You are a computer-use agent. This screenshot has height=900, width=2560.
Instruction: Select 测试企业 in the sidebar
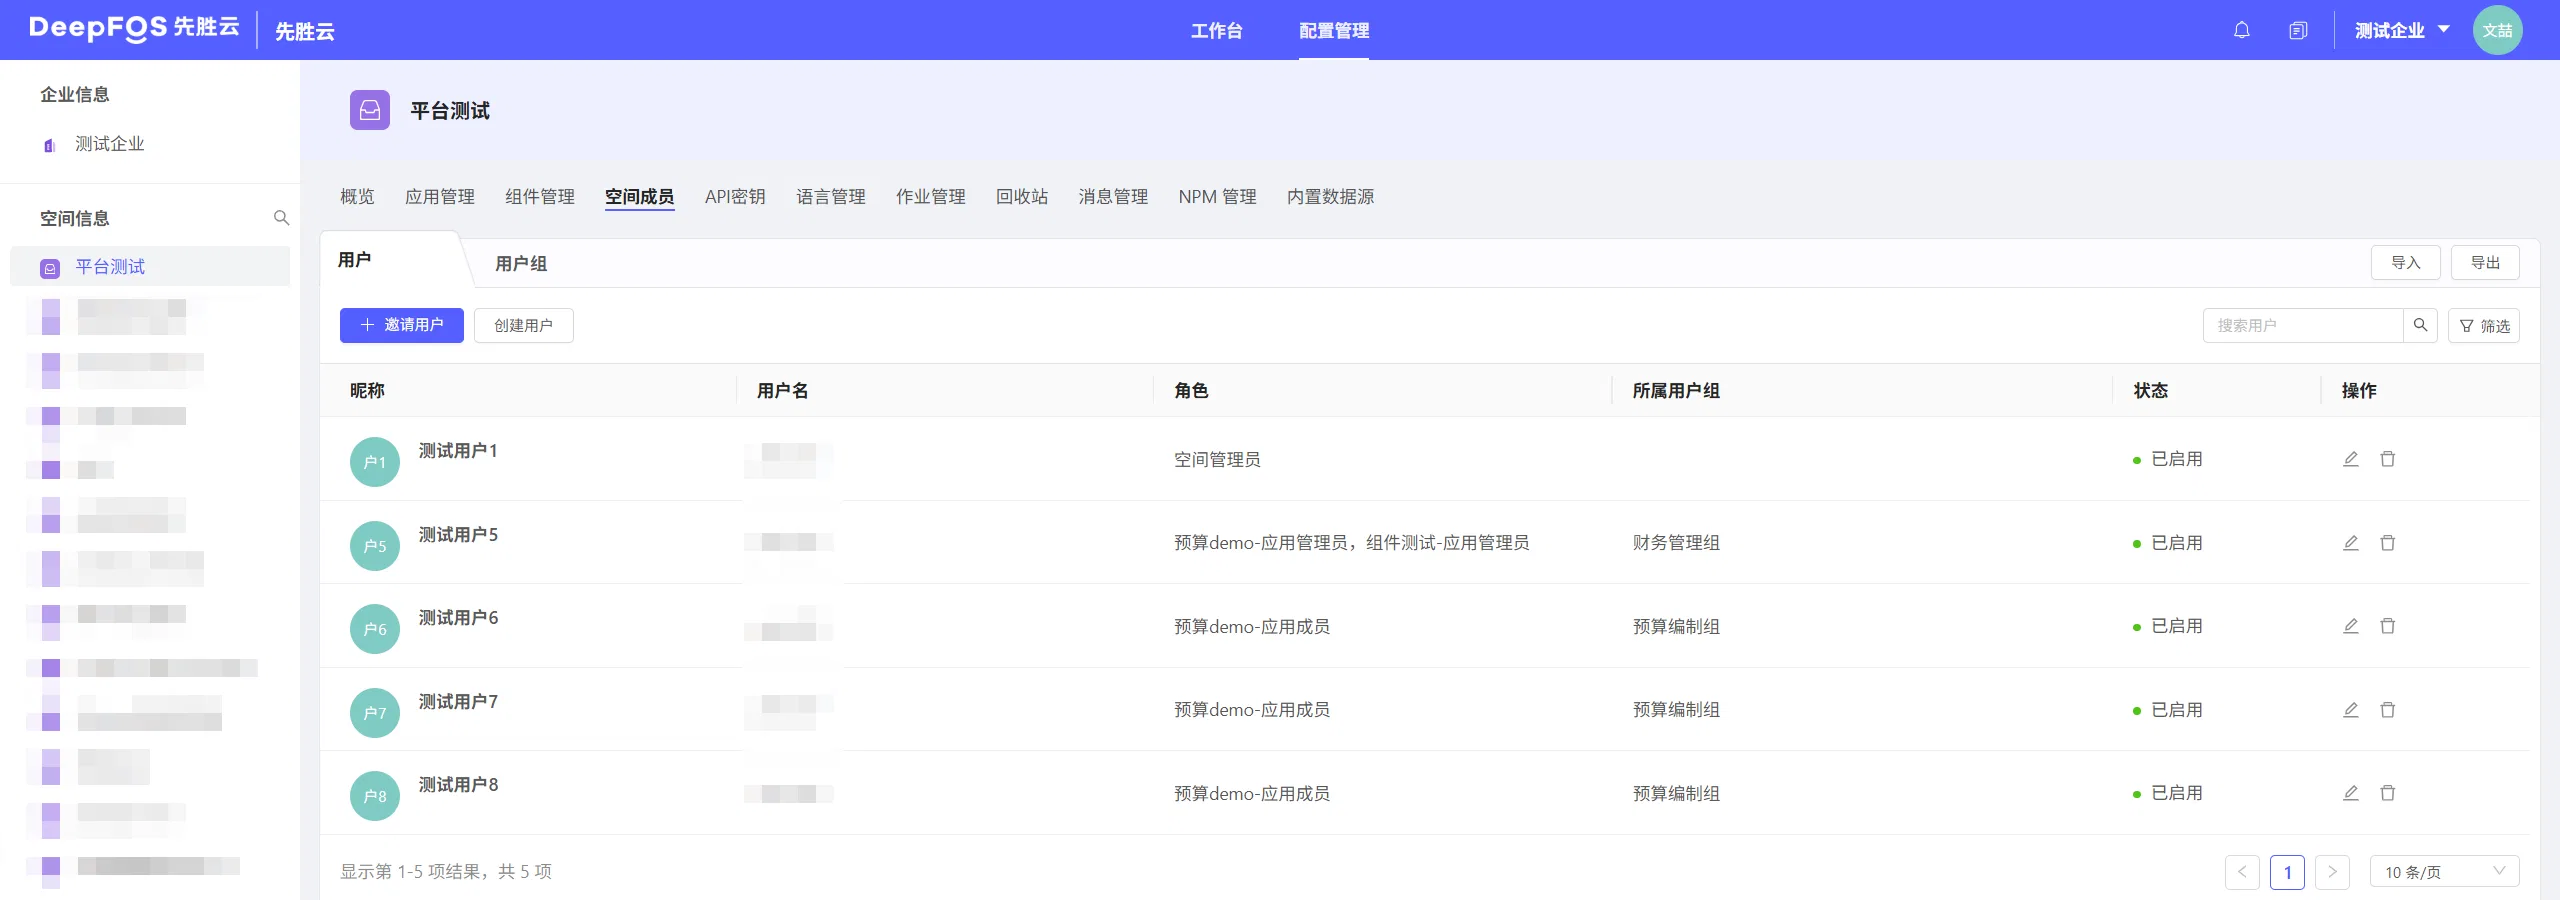(110, 144)
